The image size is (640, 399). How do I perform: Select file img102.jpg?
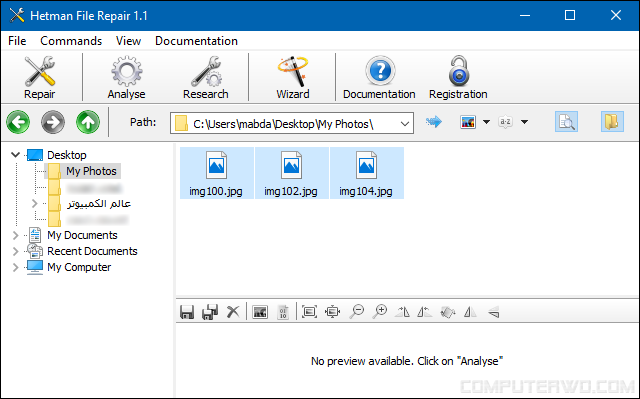point(291,173)
